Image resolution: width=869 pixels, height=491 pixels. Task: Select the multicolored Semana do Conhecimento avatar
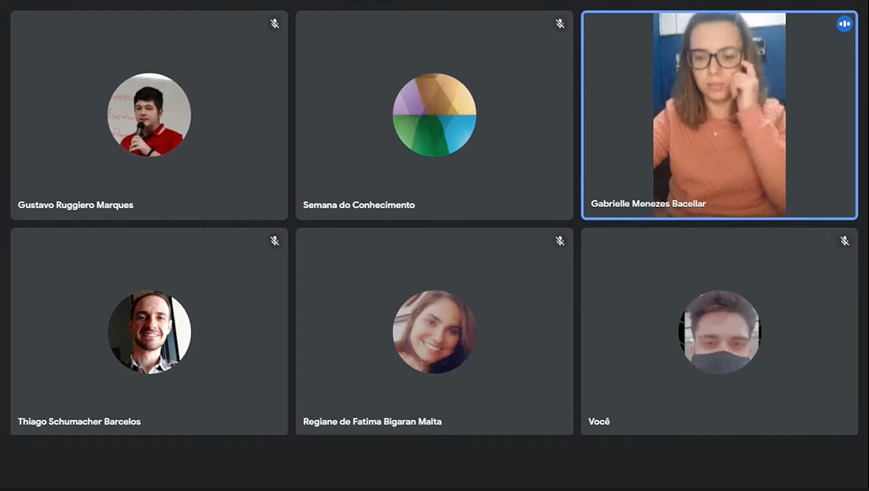point(434,115)
